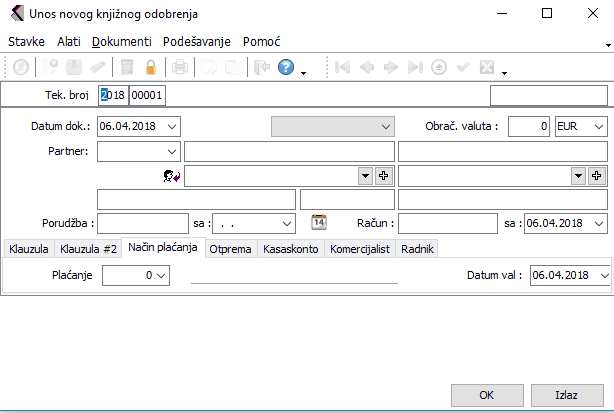The image size is (614, 413).
Task: Open the calendar icon next to Porudžba date
Action: pos(319,222)
